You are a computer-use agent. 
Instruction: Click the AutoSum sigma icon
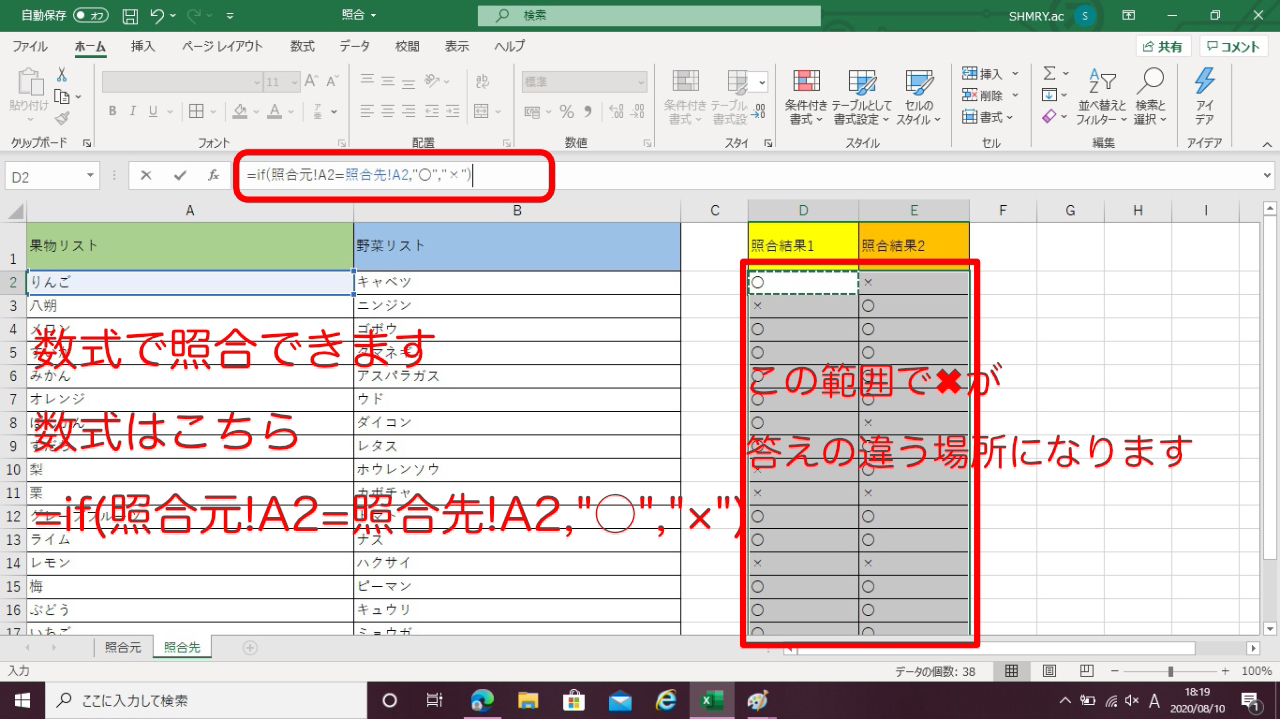point(1049,74)
